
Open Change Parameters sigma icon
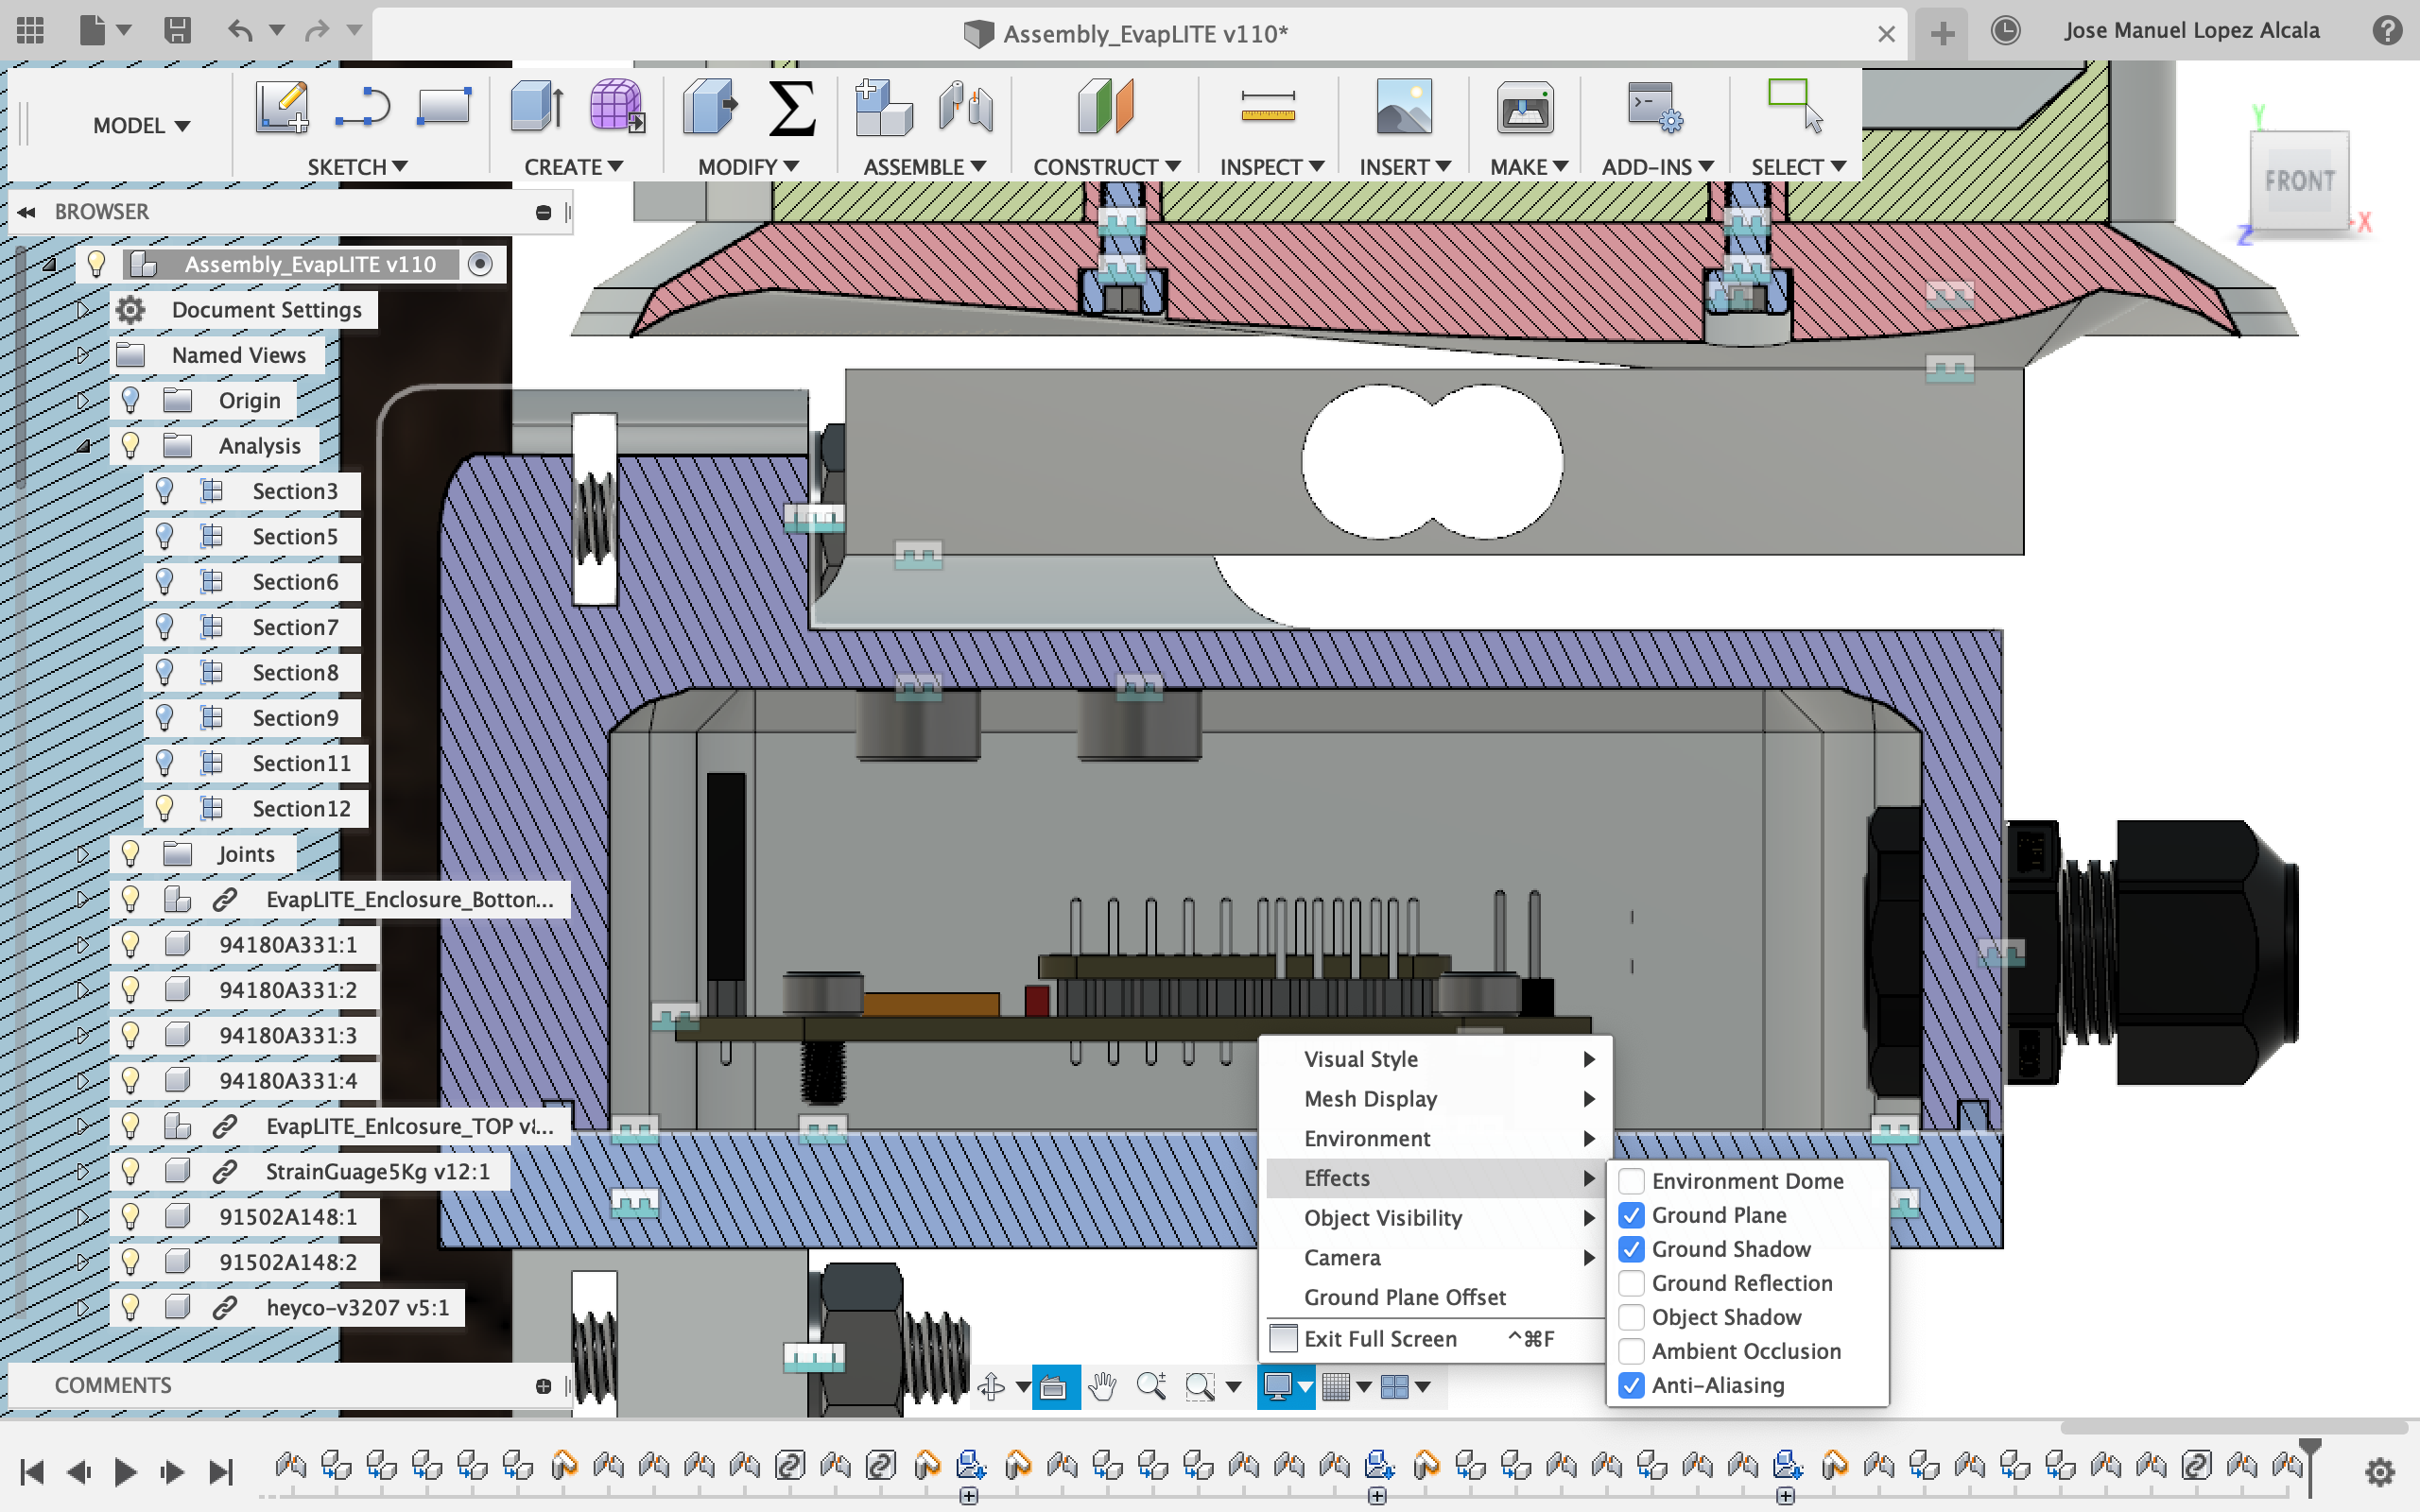pyautogui.click(x=792, y=107)
